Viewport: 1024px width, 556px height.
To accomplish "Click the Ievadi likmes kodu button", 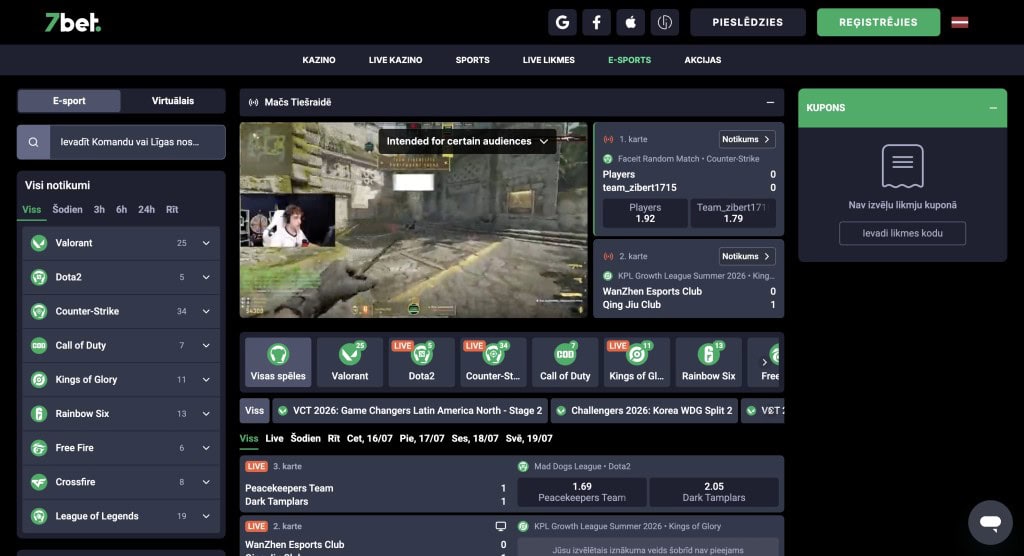I will (902, 233).
